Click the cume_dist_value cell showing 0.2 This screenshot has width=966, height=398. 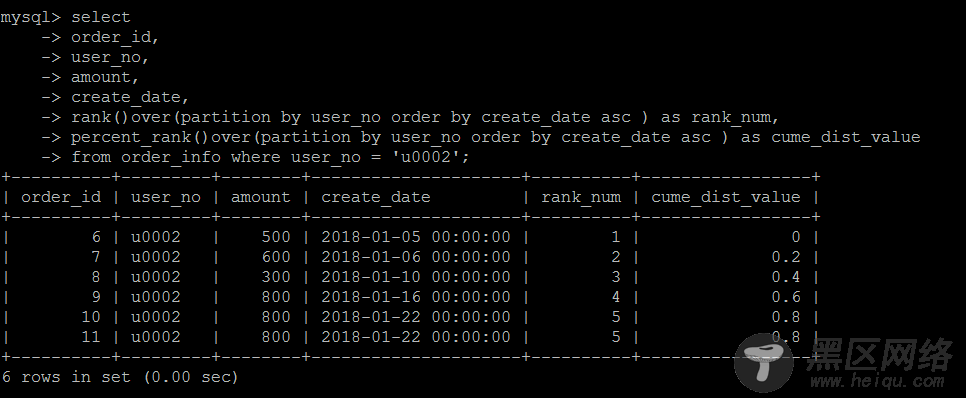point(785,257)
